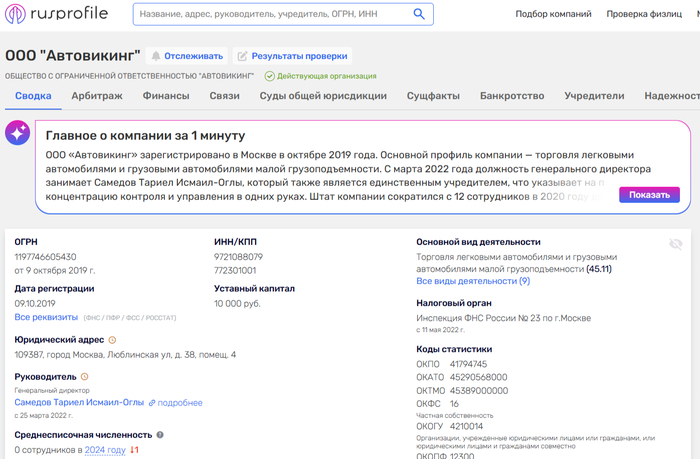Click the purple sparkle AI summary icon
Viewport: 700px width, 459px height.
17,133
